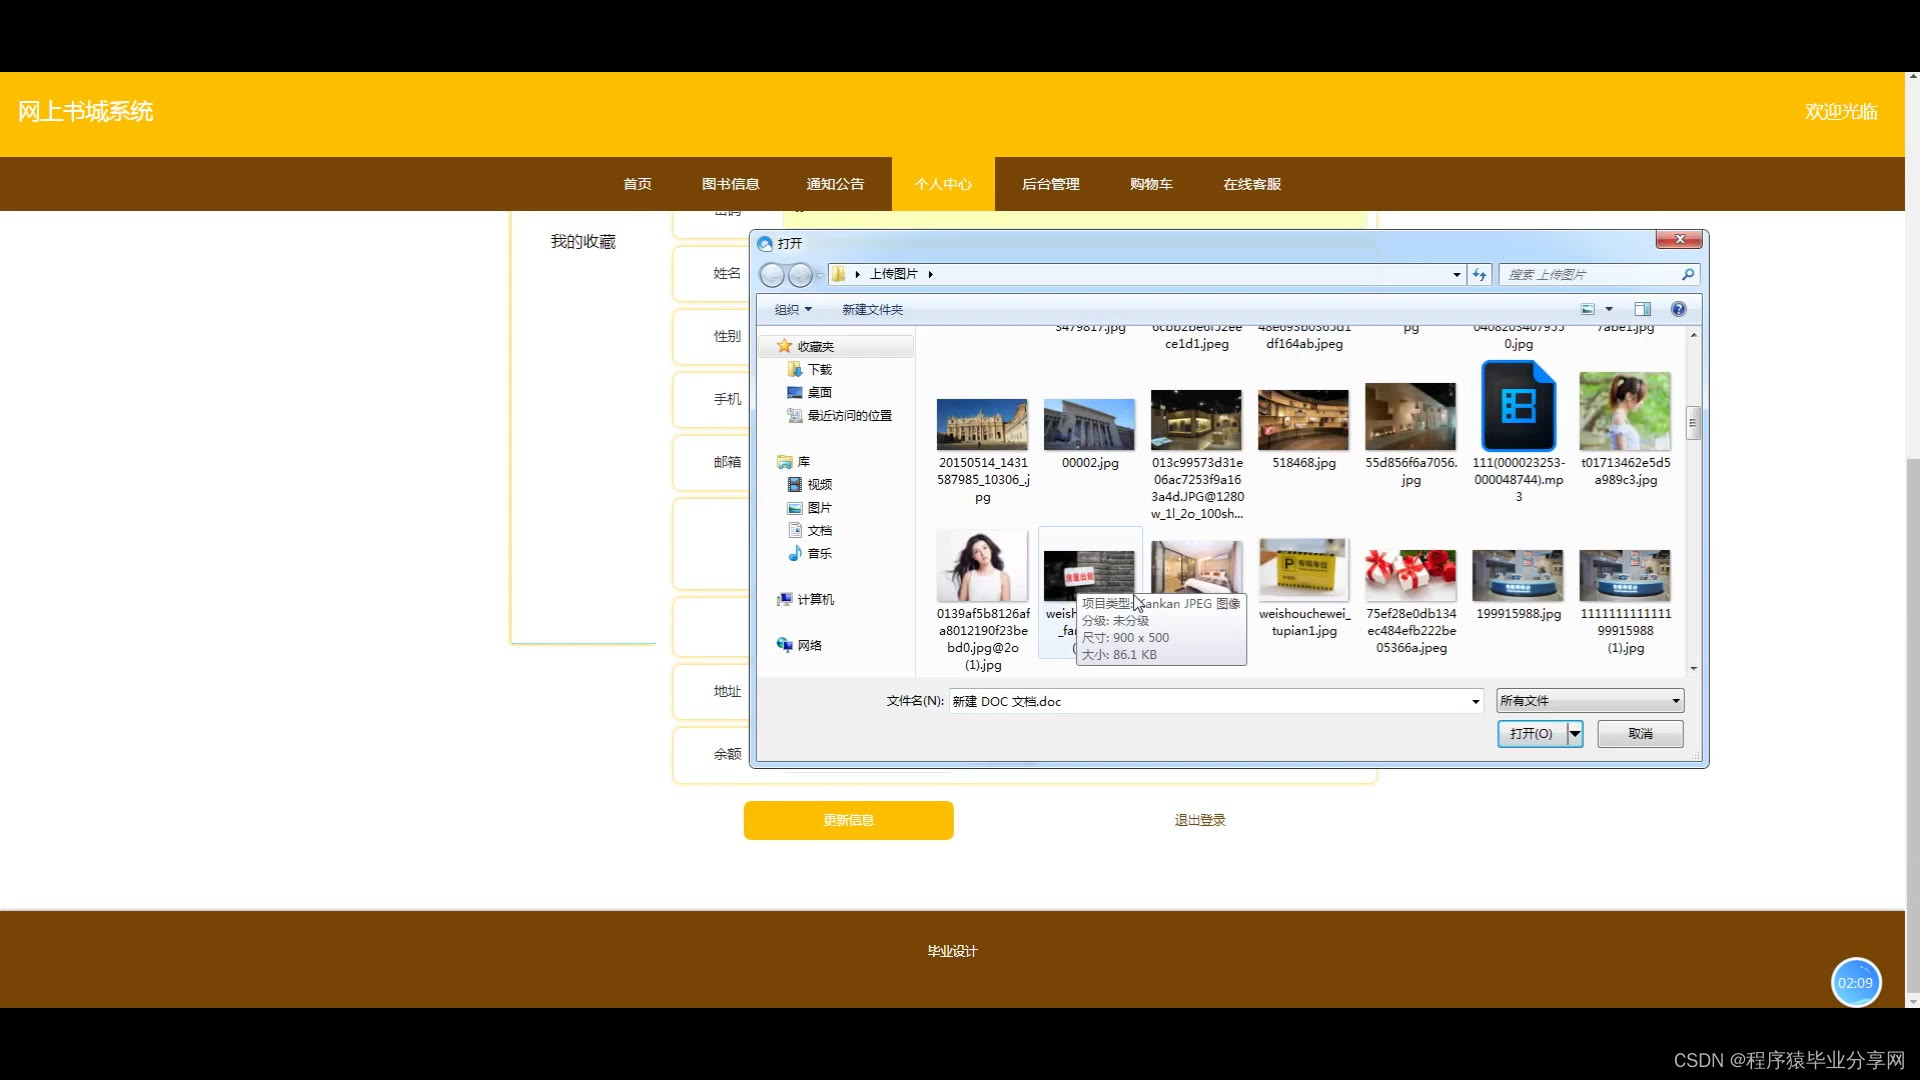Toggle the preview pane icon
1920x1080 pixels.
tap(1642, 309)
